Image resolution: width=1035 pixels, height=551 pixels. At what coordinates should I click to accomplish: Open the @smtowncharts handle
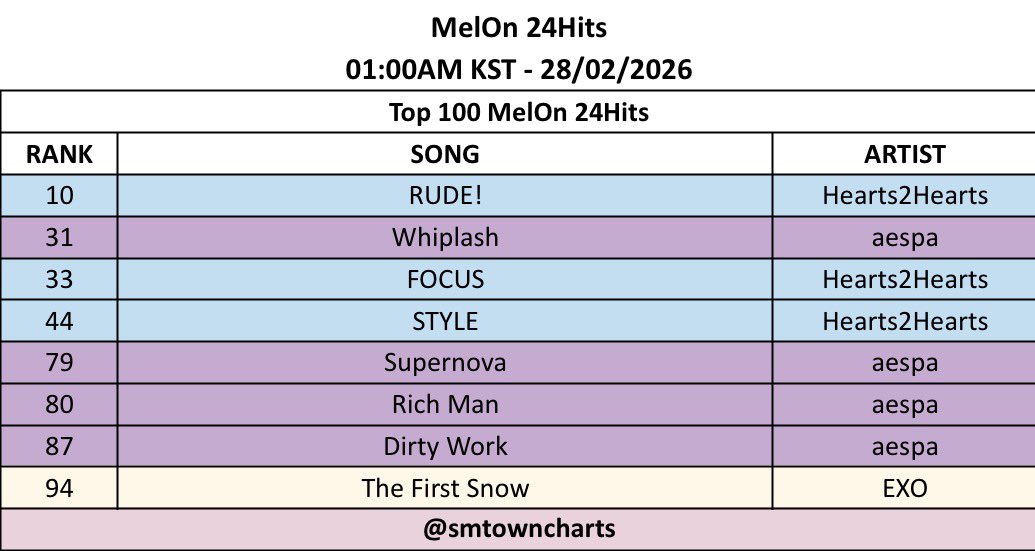517,529
